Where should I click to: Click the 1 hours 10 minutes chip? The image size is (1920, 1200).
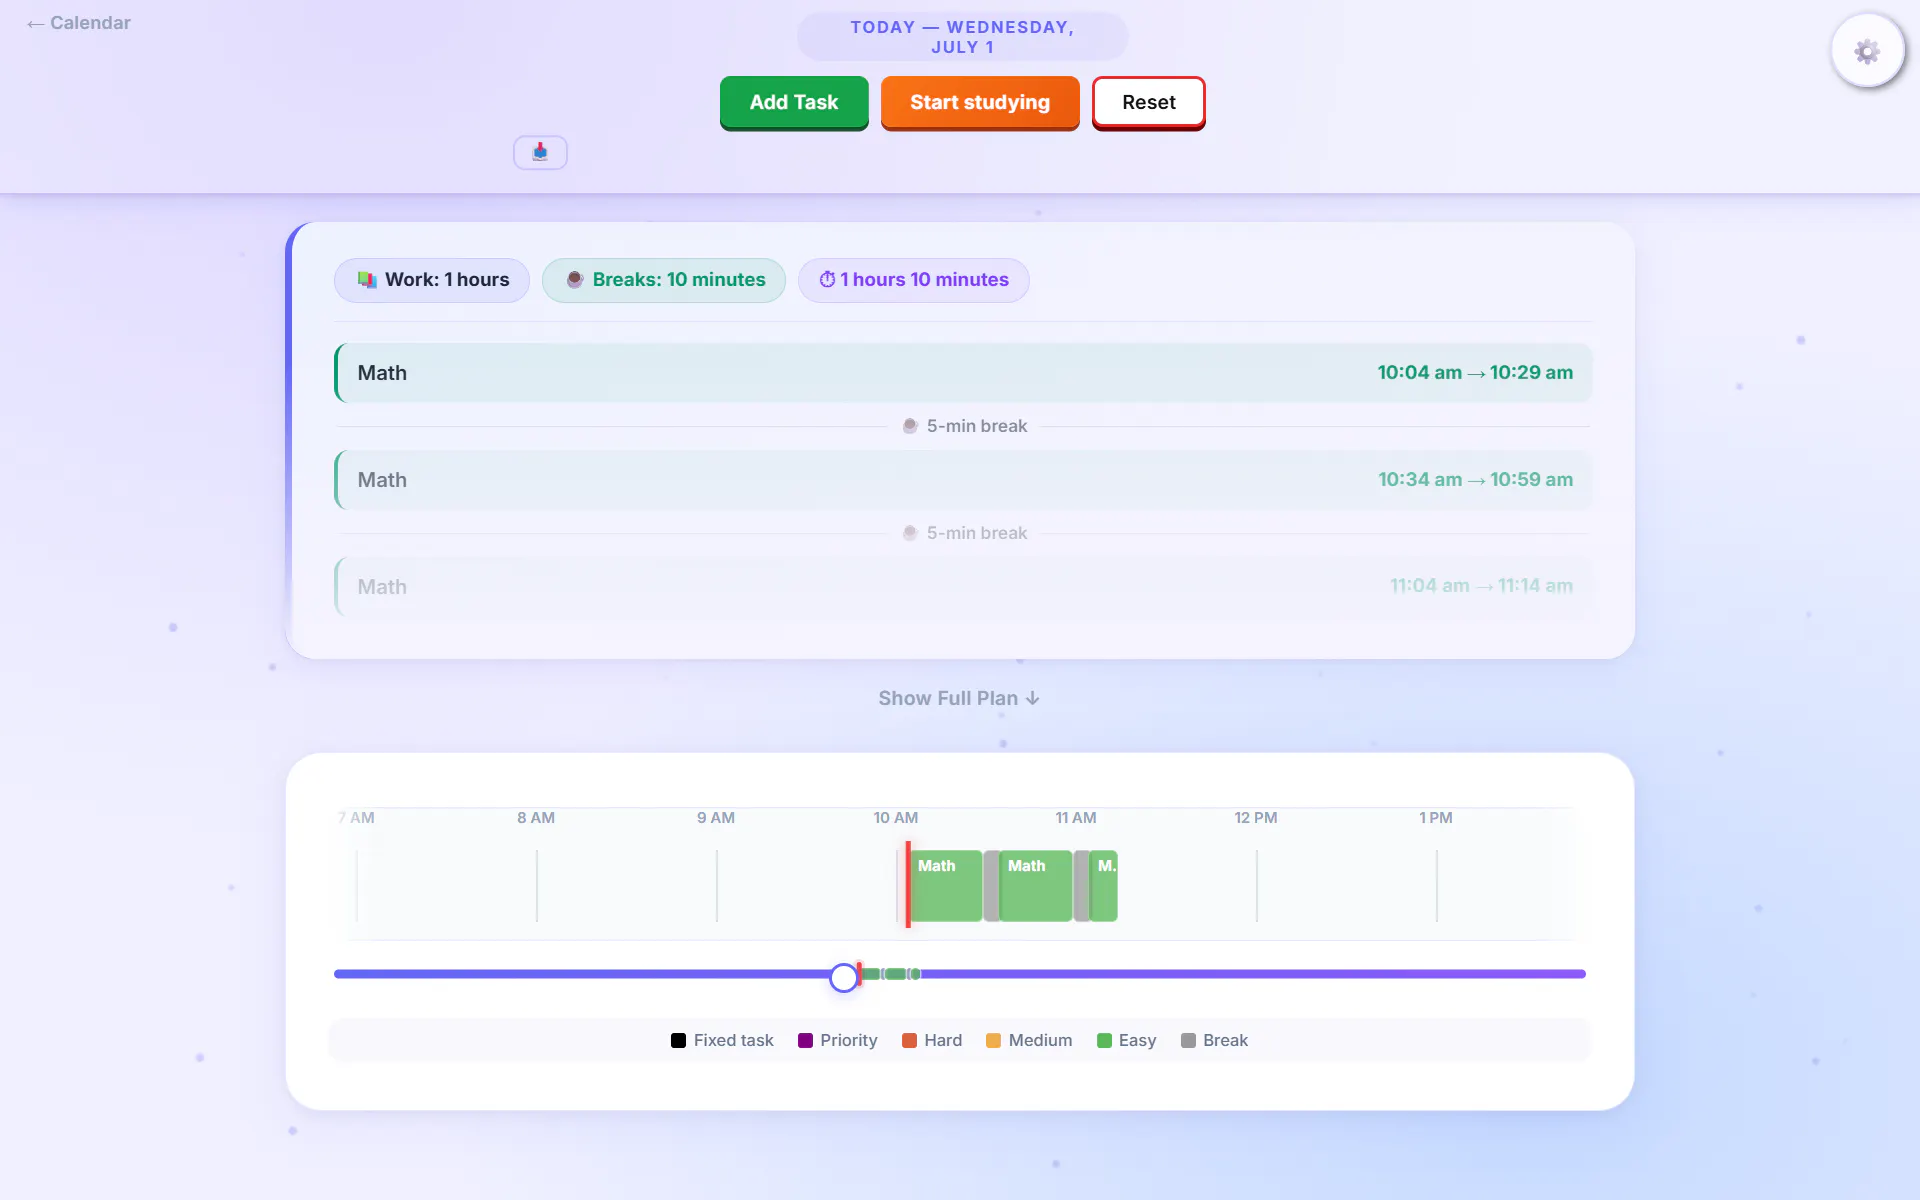pos(914,280)
